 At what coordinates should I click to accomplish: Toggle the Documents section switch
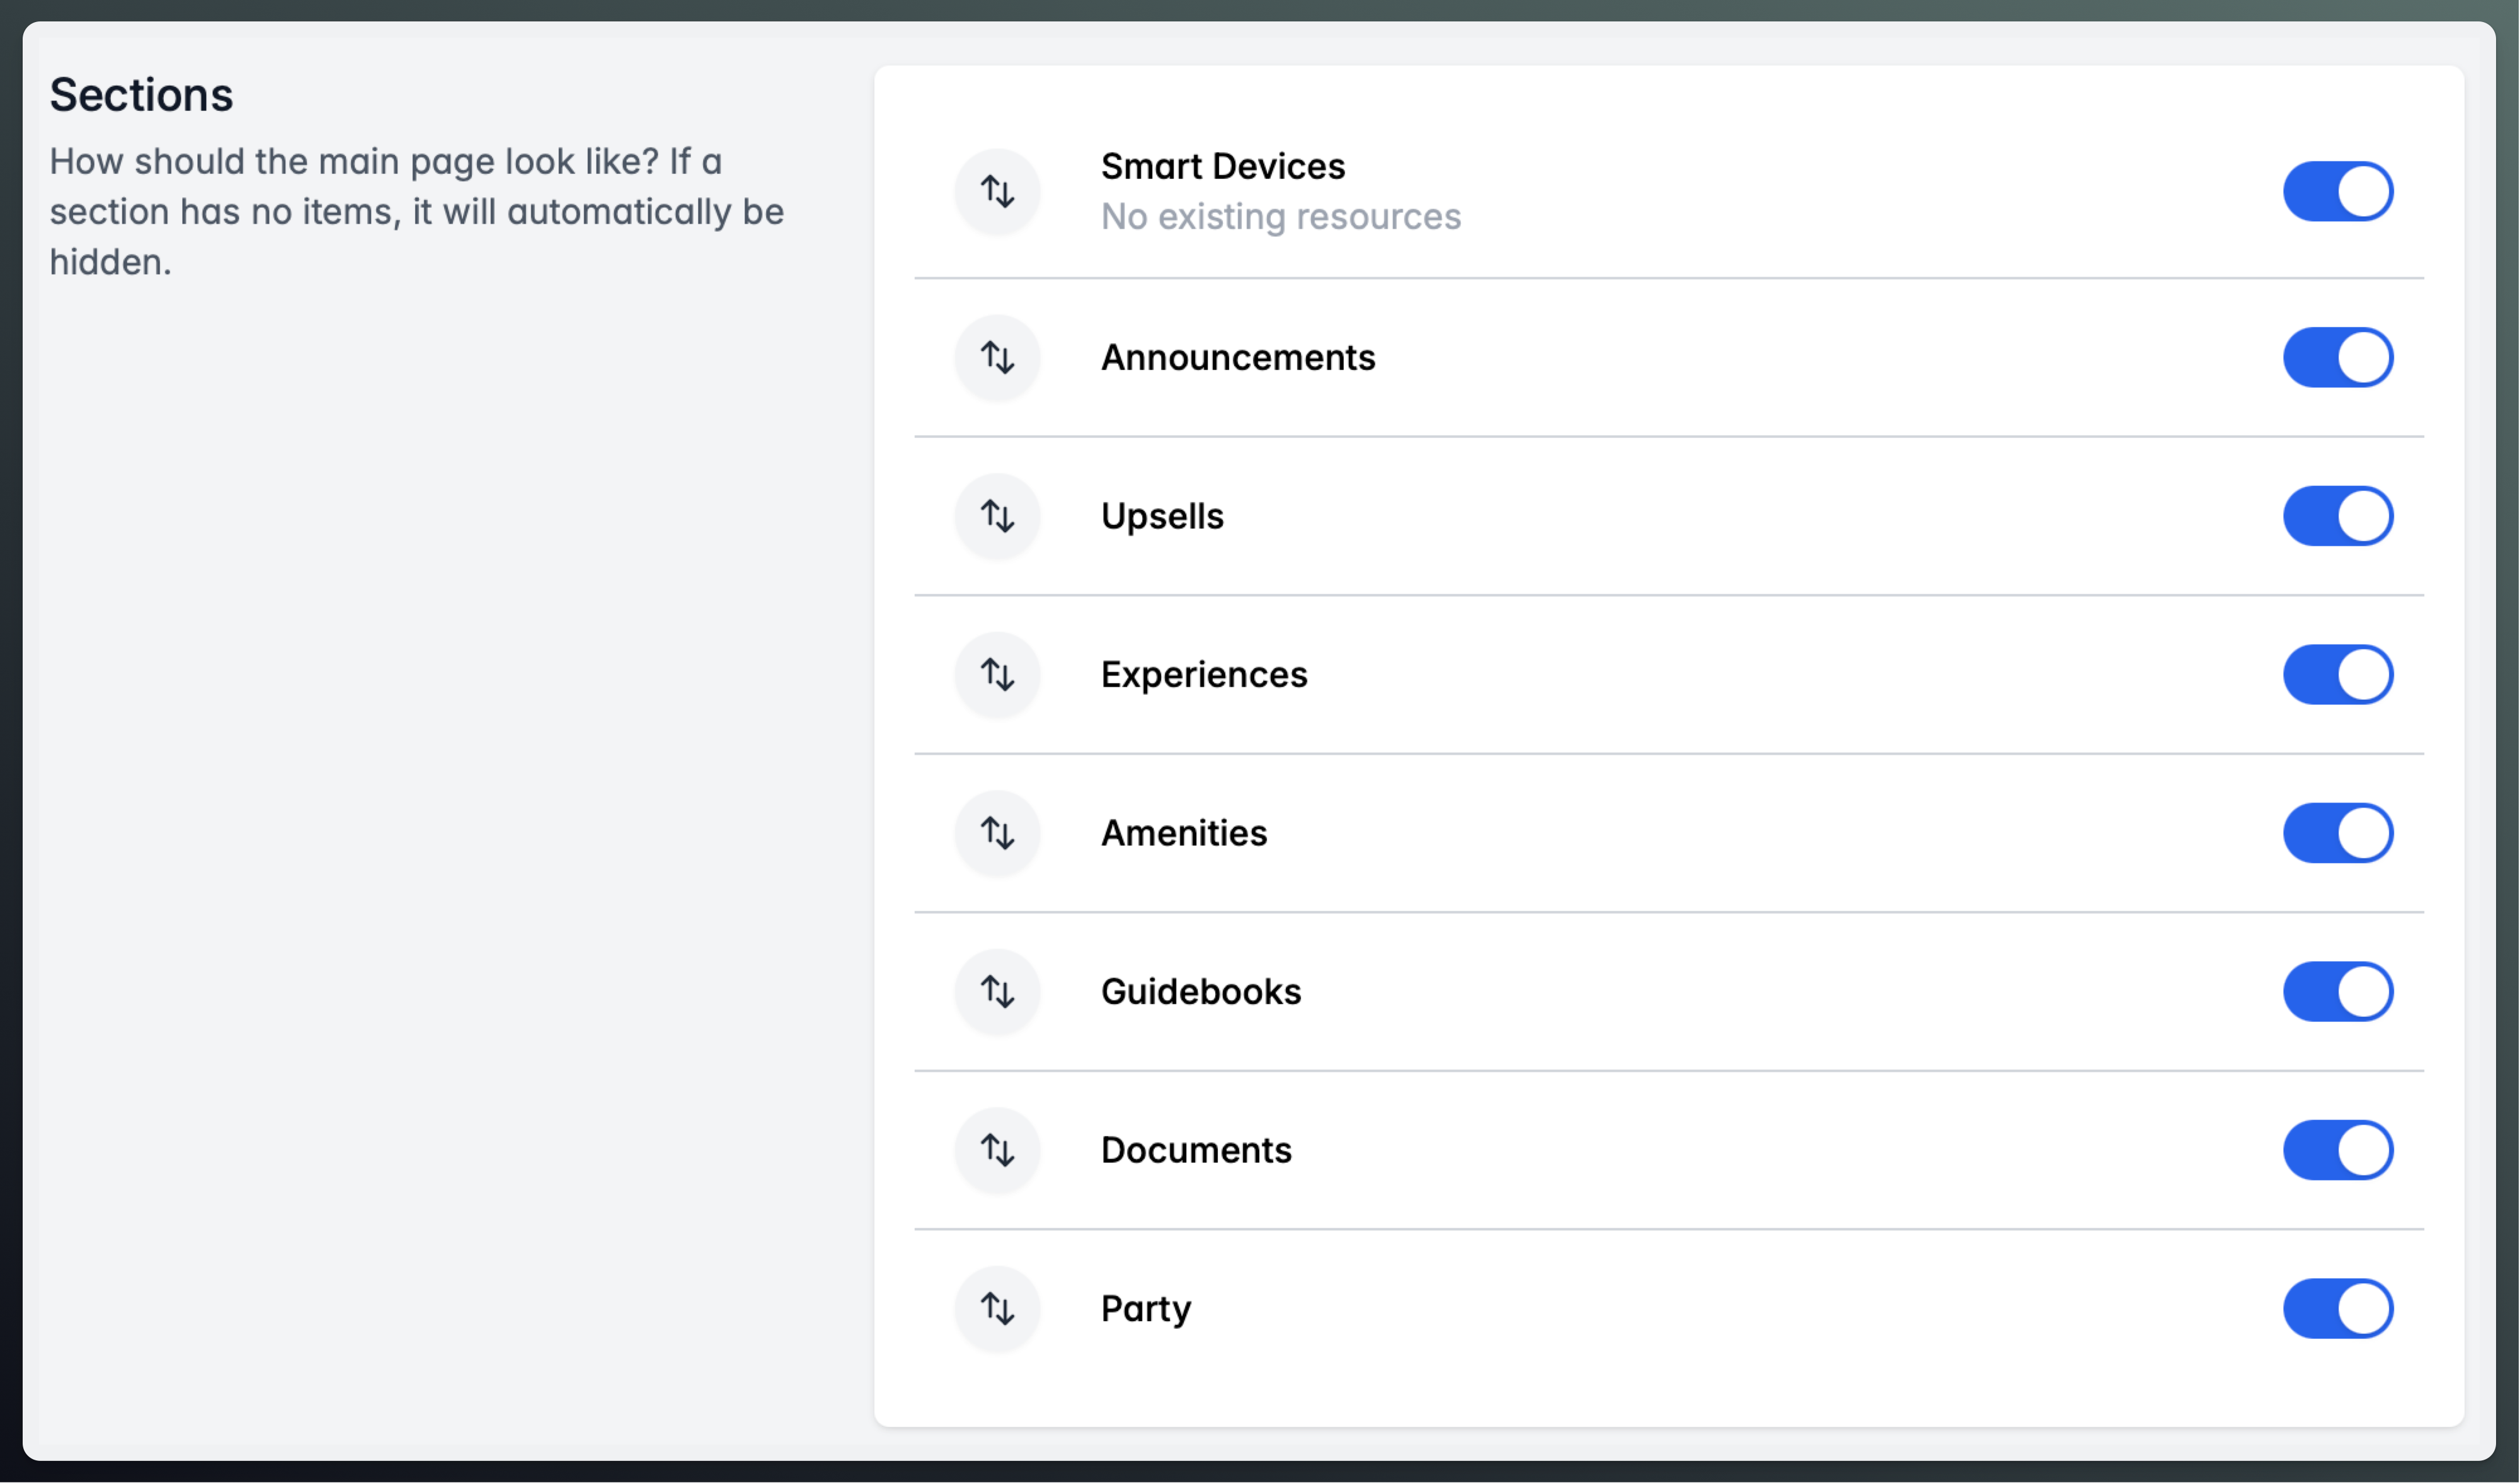[x=2337, y=1150]
